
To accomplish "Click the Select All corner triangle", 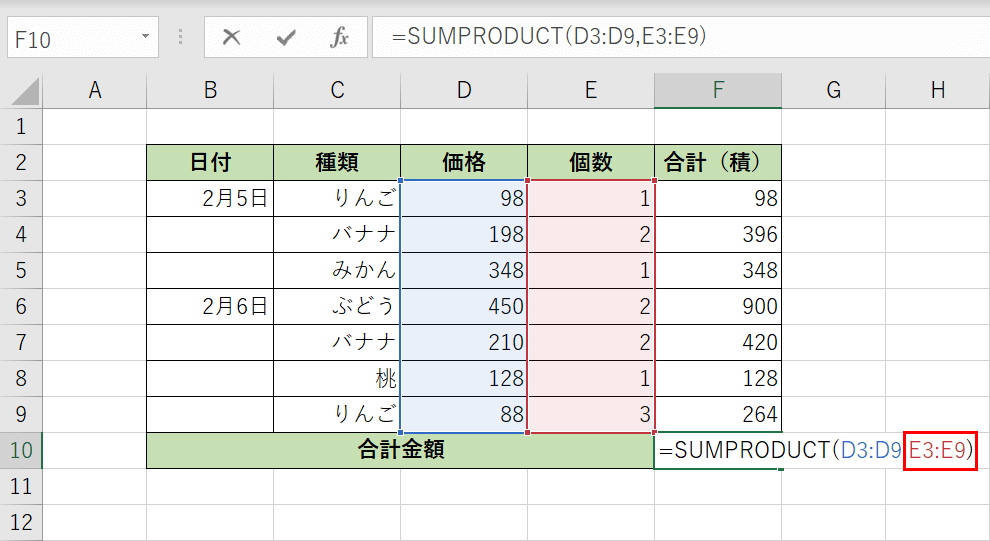I will [x=24, y=91].
